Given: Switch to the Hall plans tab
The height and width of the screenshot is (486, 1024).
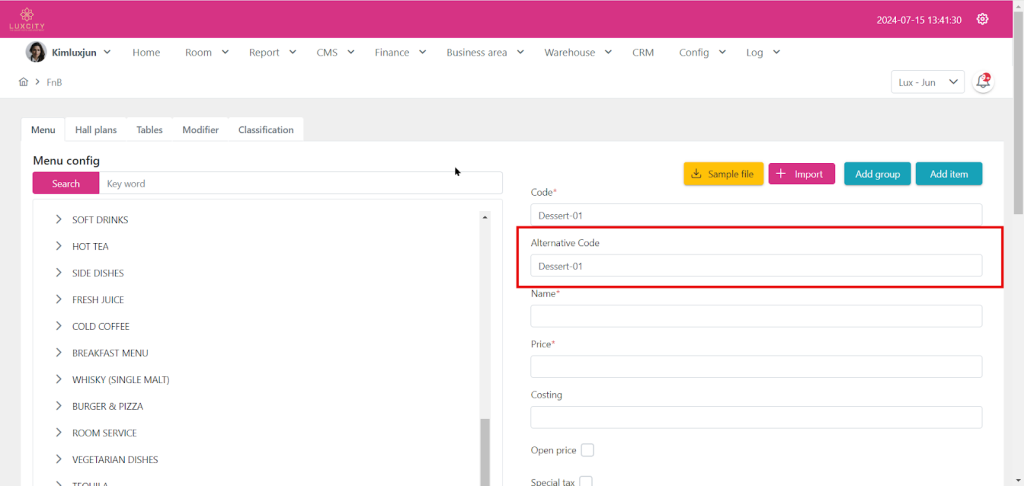Looking at the screenshot, I should 96,130.
